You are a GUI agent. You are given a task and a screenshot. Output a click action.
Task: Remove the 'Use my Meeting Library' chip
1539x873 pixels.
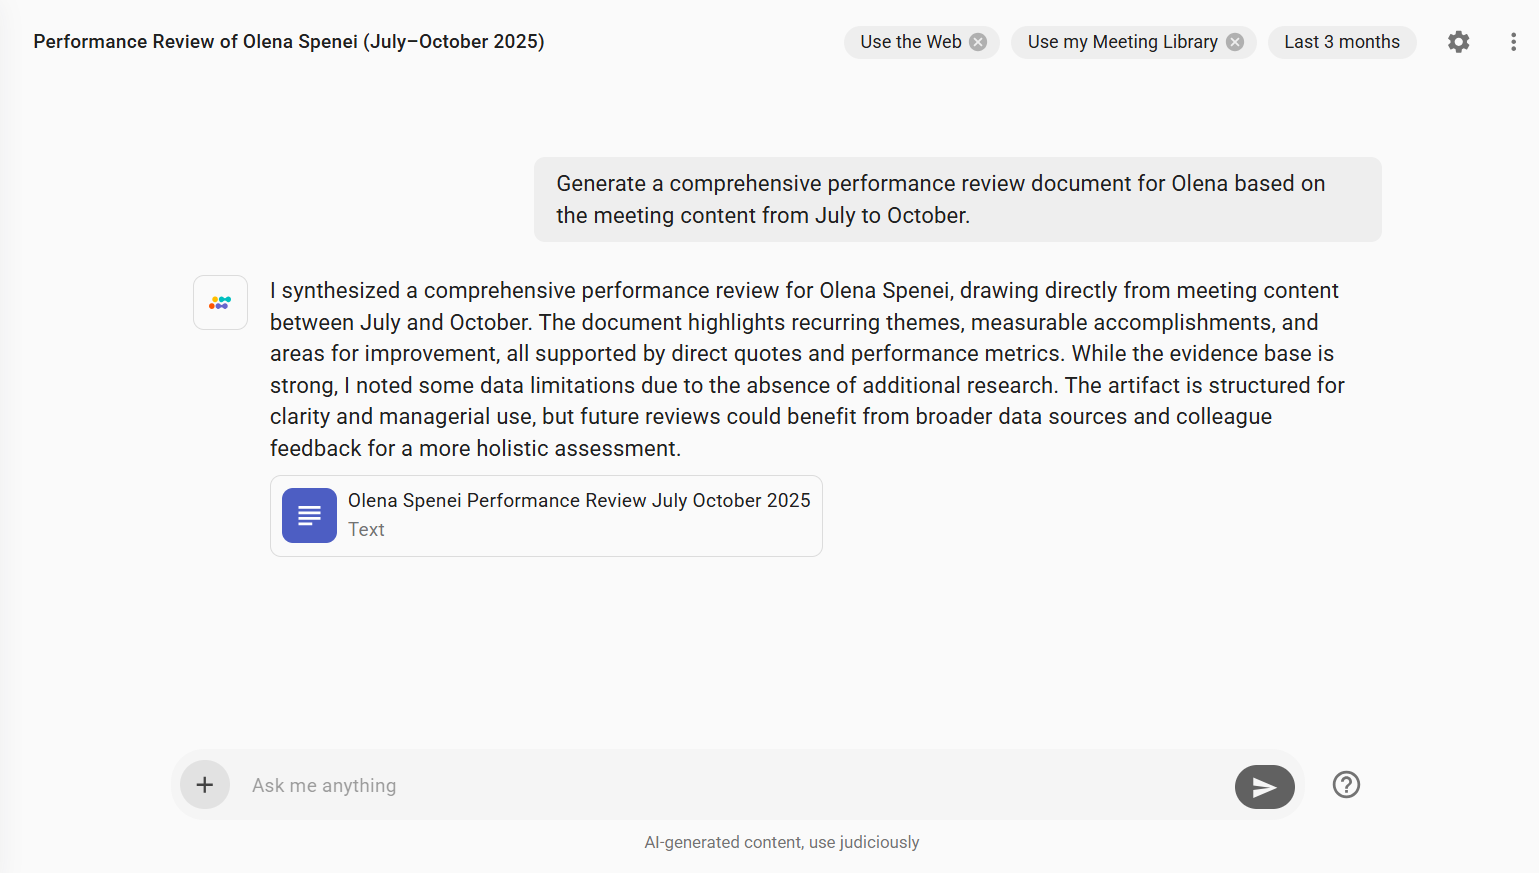pos(1235,42)
